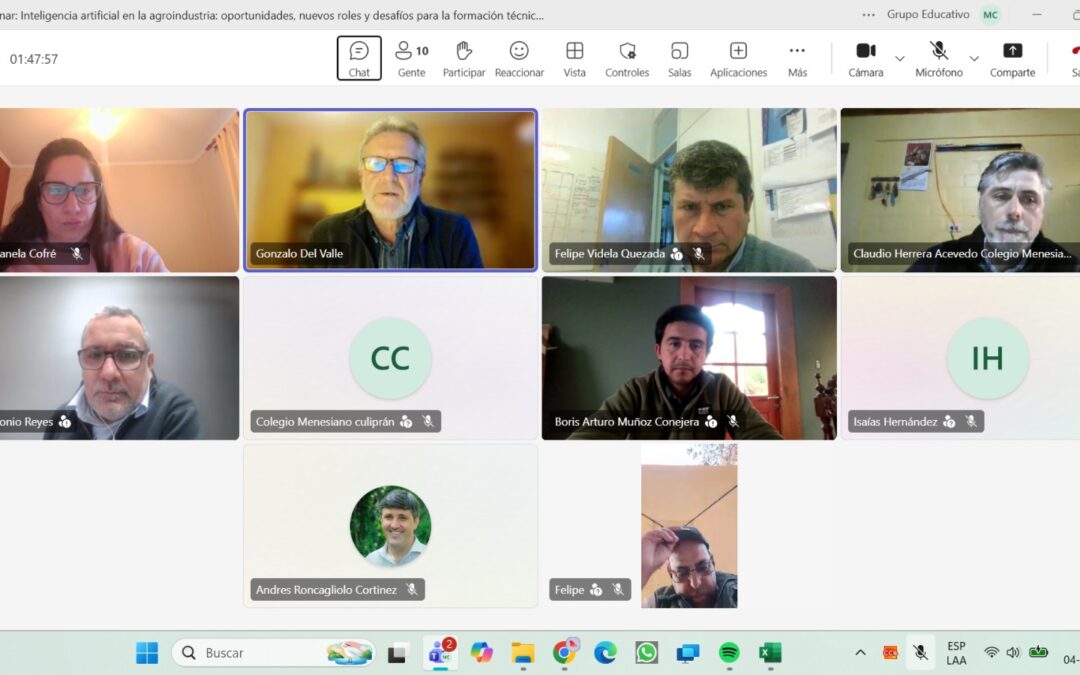Select Felipe Videla Quezada video tile
The image size is (1080, 675).
pyautogui.click(x=689, y=190)
